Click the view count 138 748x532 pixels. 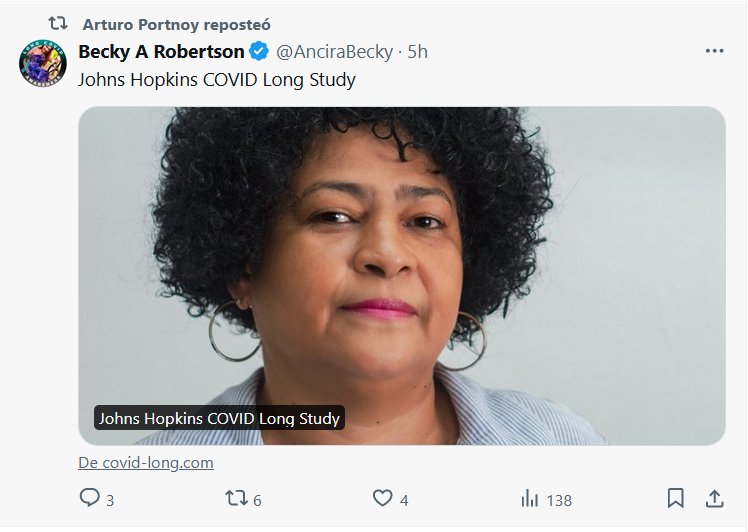(559, 500)
